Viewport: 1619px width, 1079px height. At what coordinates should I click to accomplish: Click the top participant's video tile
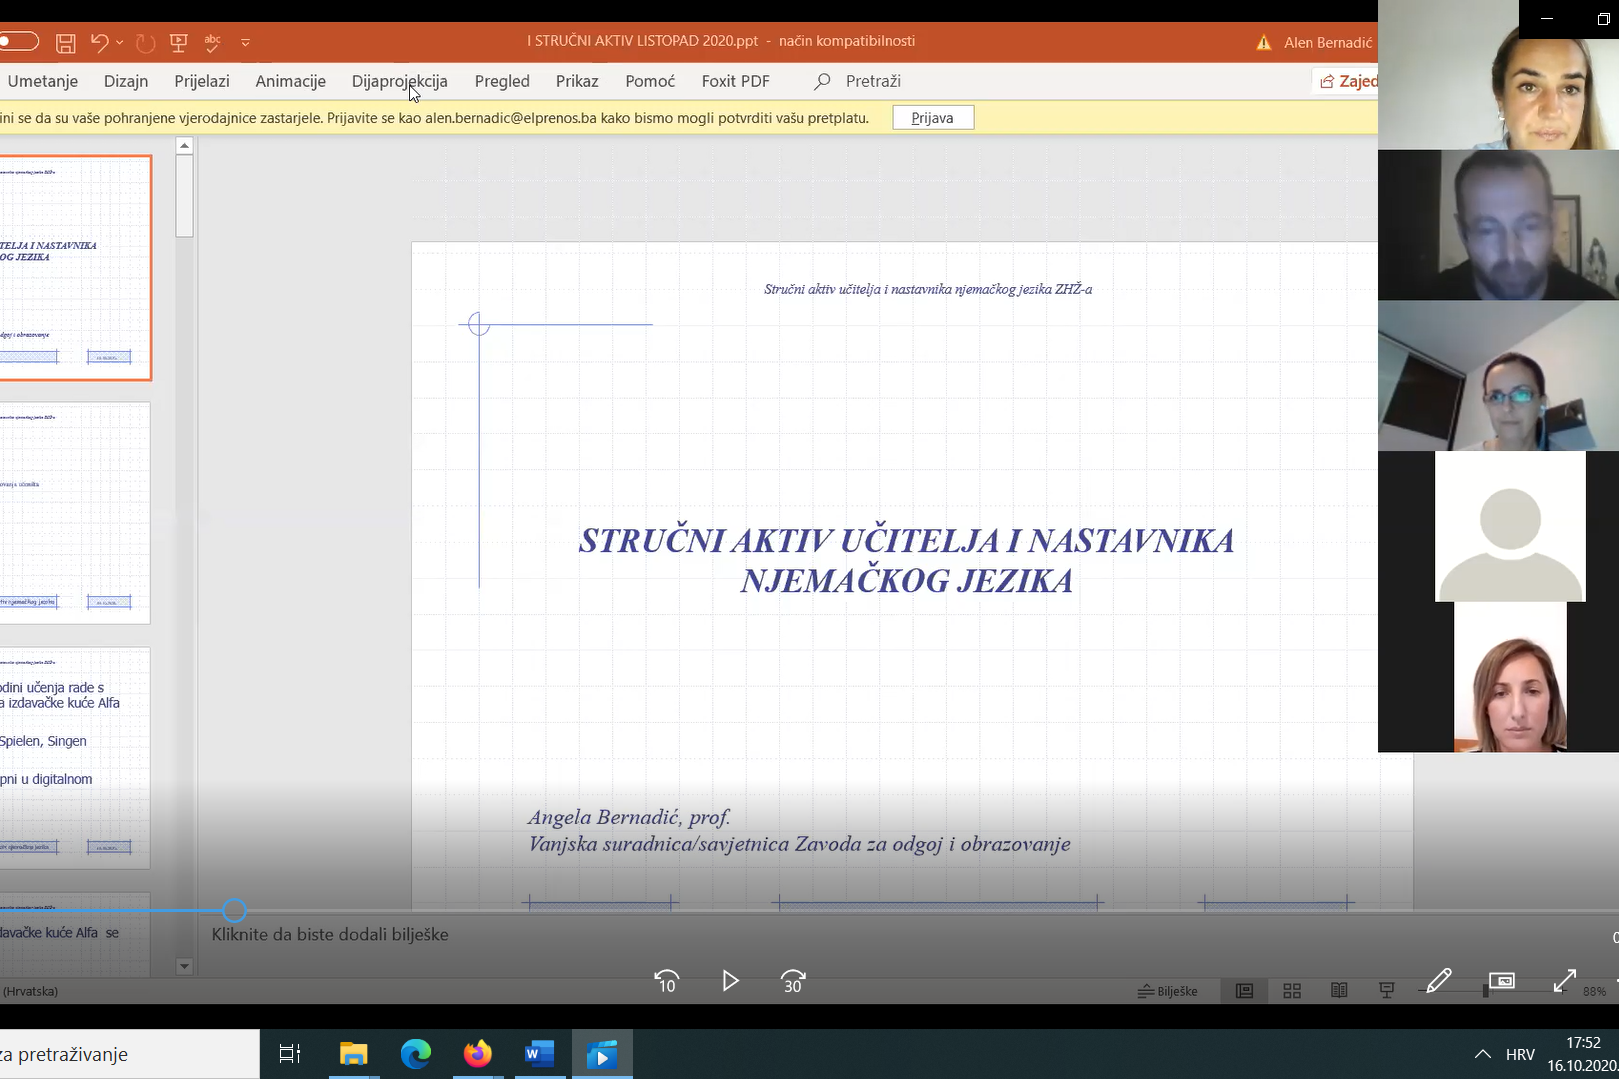click(1498, 75)
